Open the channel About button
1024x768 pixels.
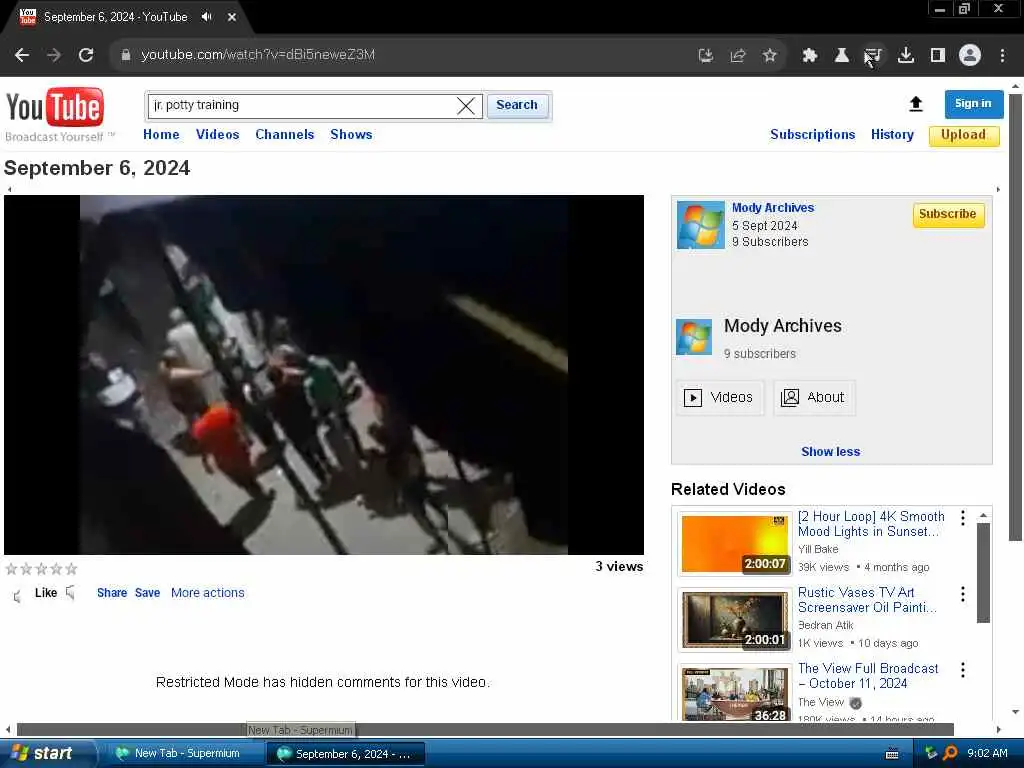(x=814, y=397)
